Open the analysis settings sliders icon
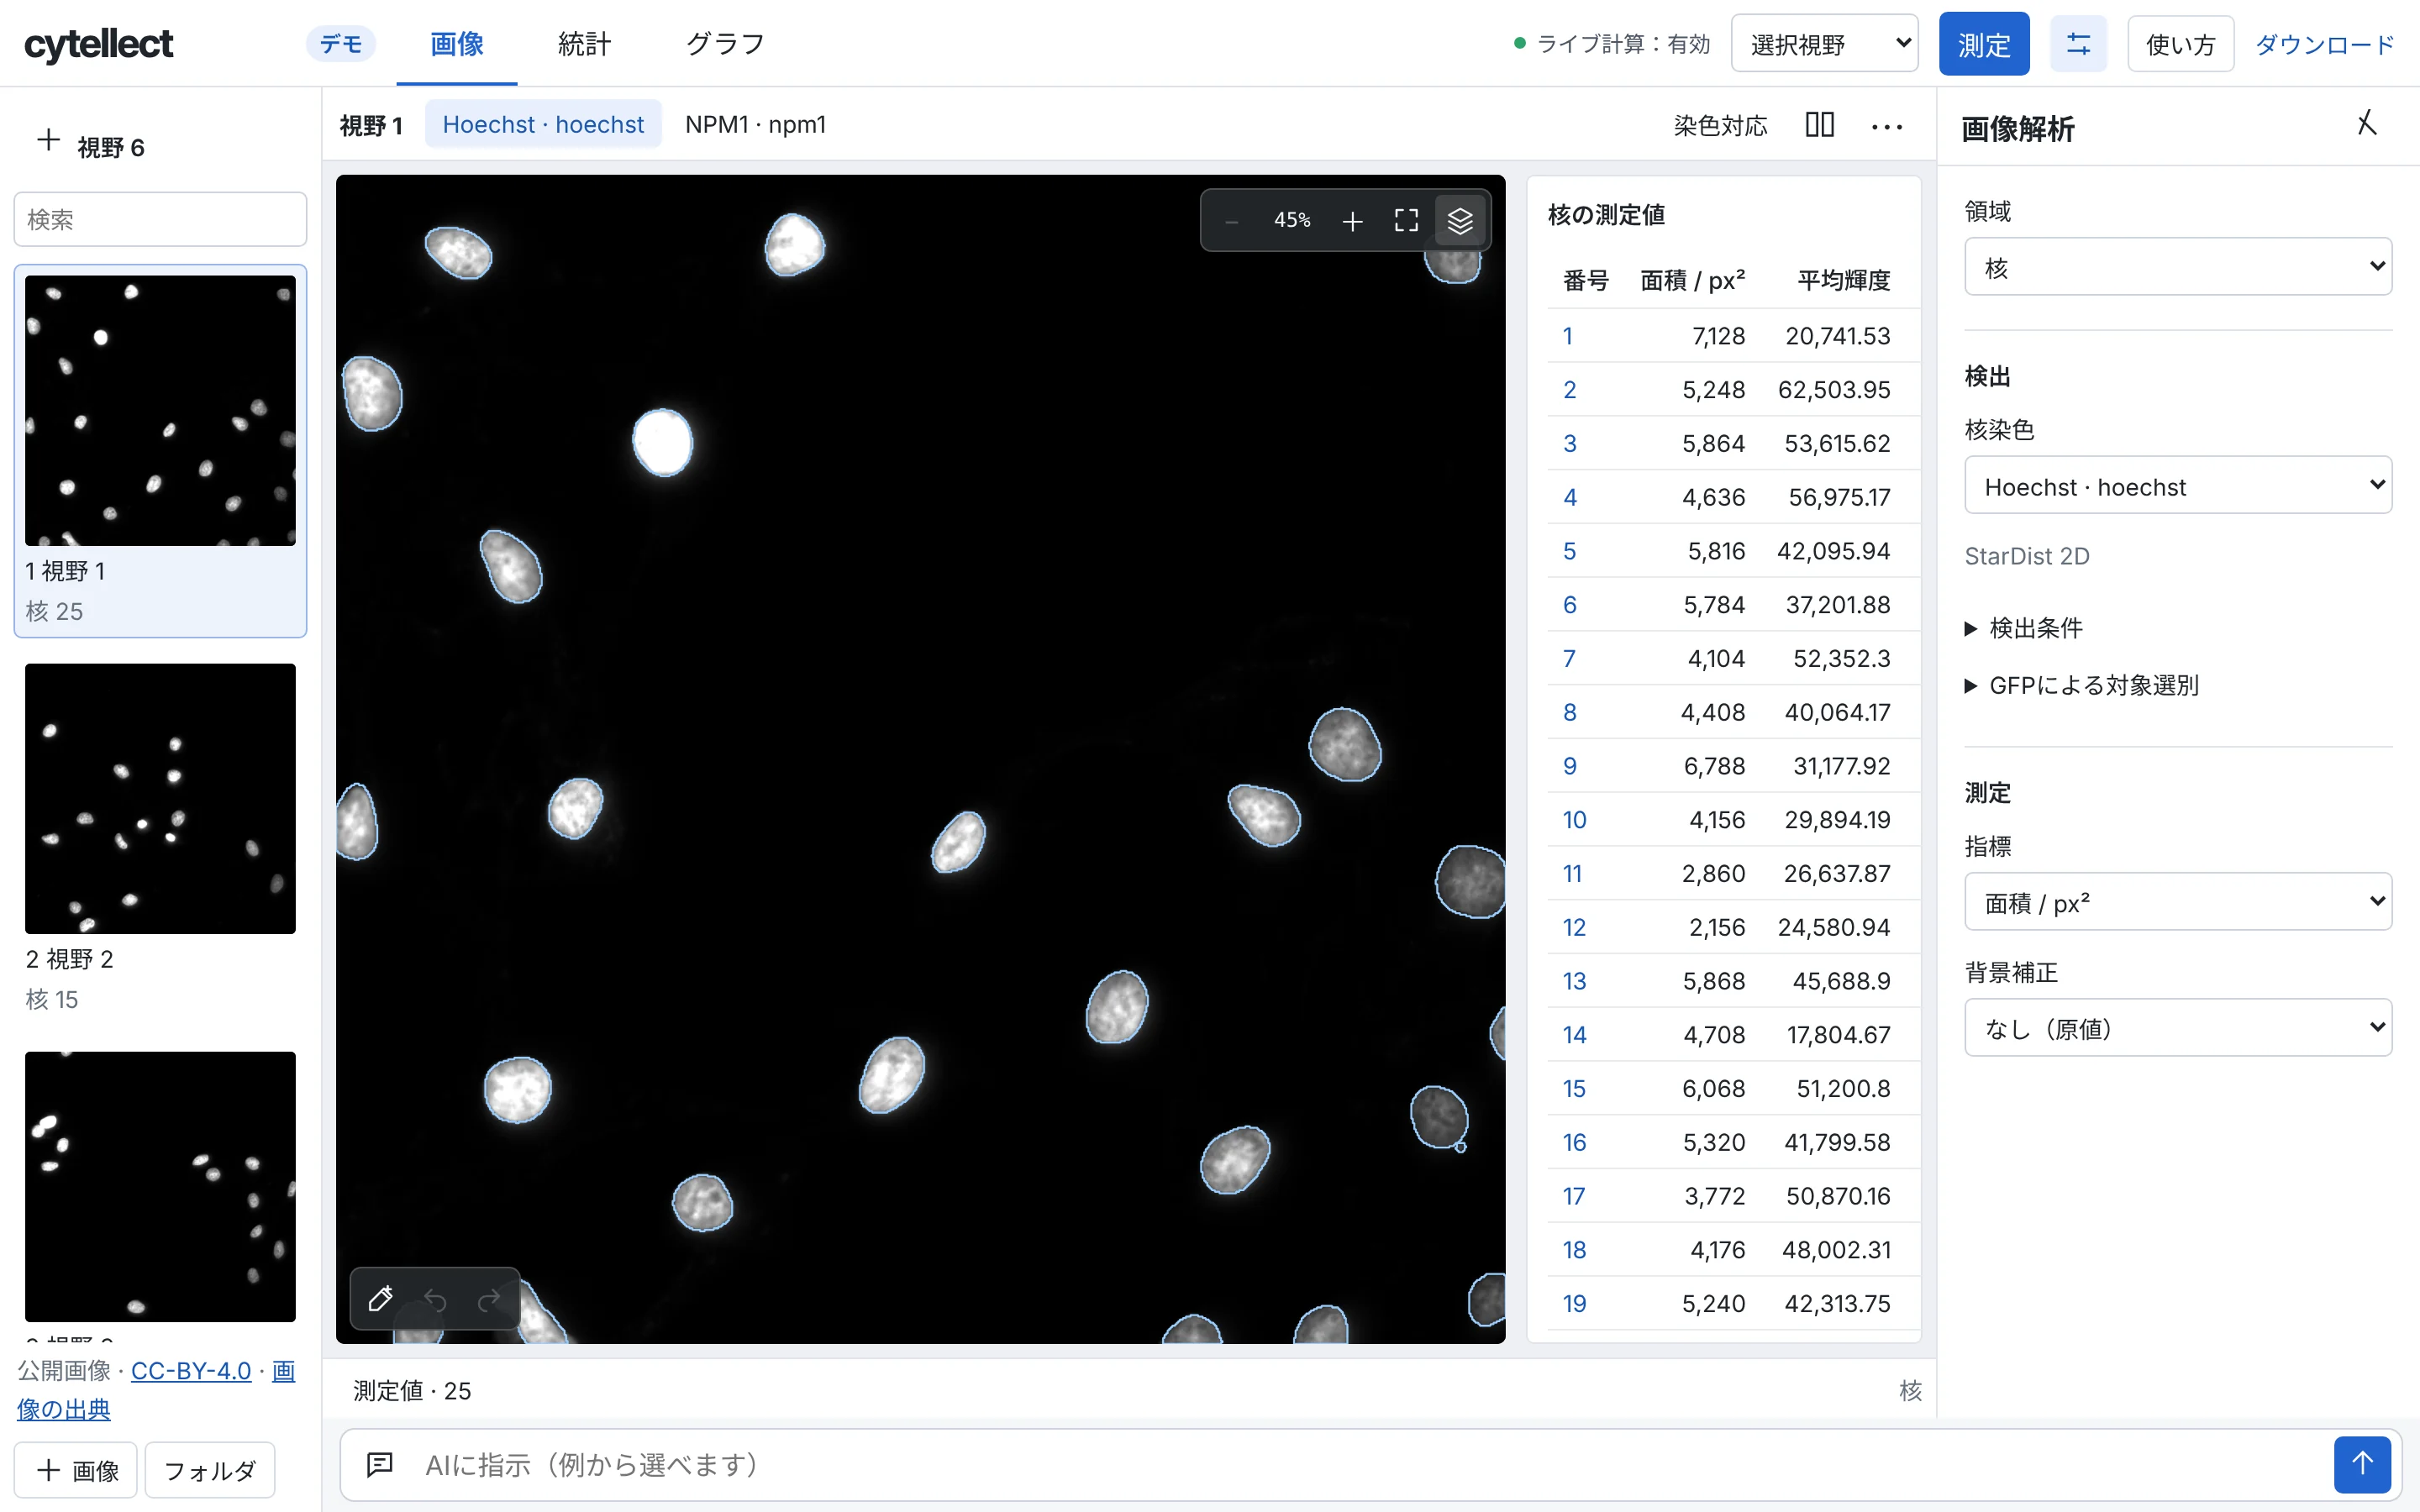The image size is (2420, 1512). (x=2078, y=44)
